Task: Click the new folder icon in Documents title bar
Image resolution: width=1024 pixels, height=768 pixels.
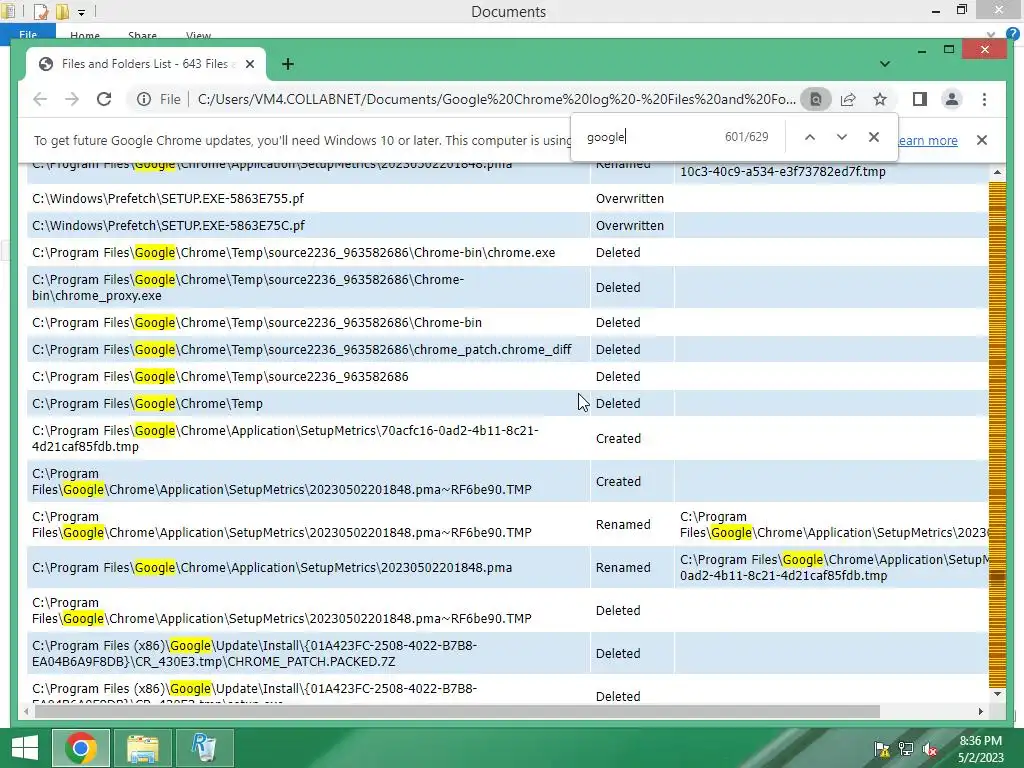Action: click(63, 11)
